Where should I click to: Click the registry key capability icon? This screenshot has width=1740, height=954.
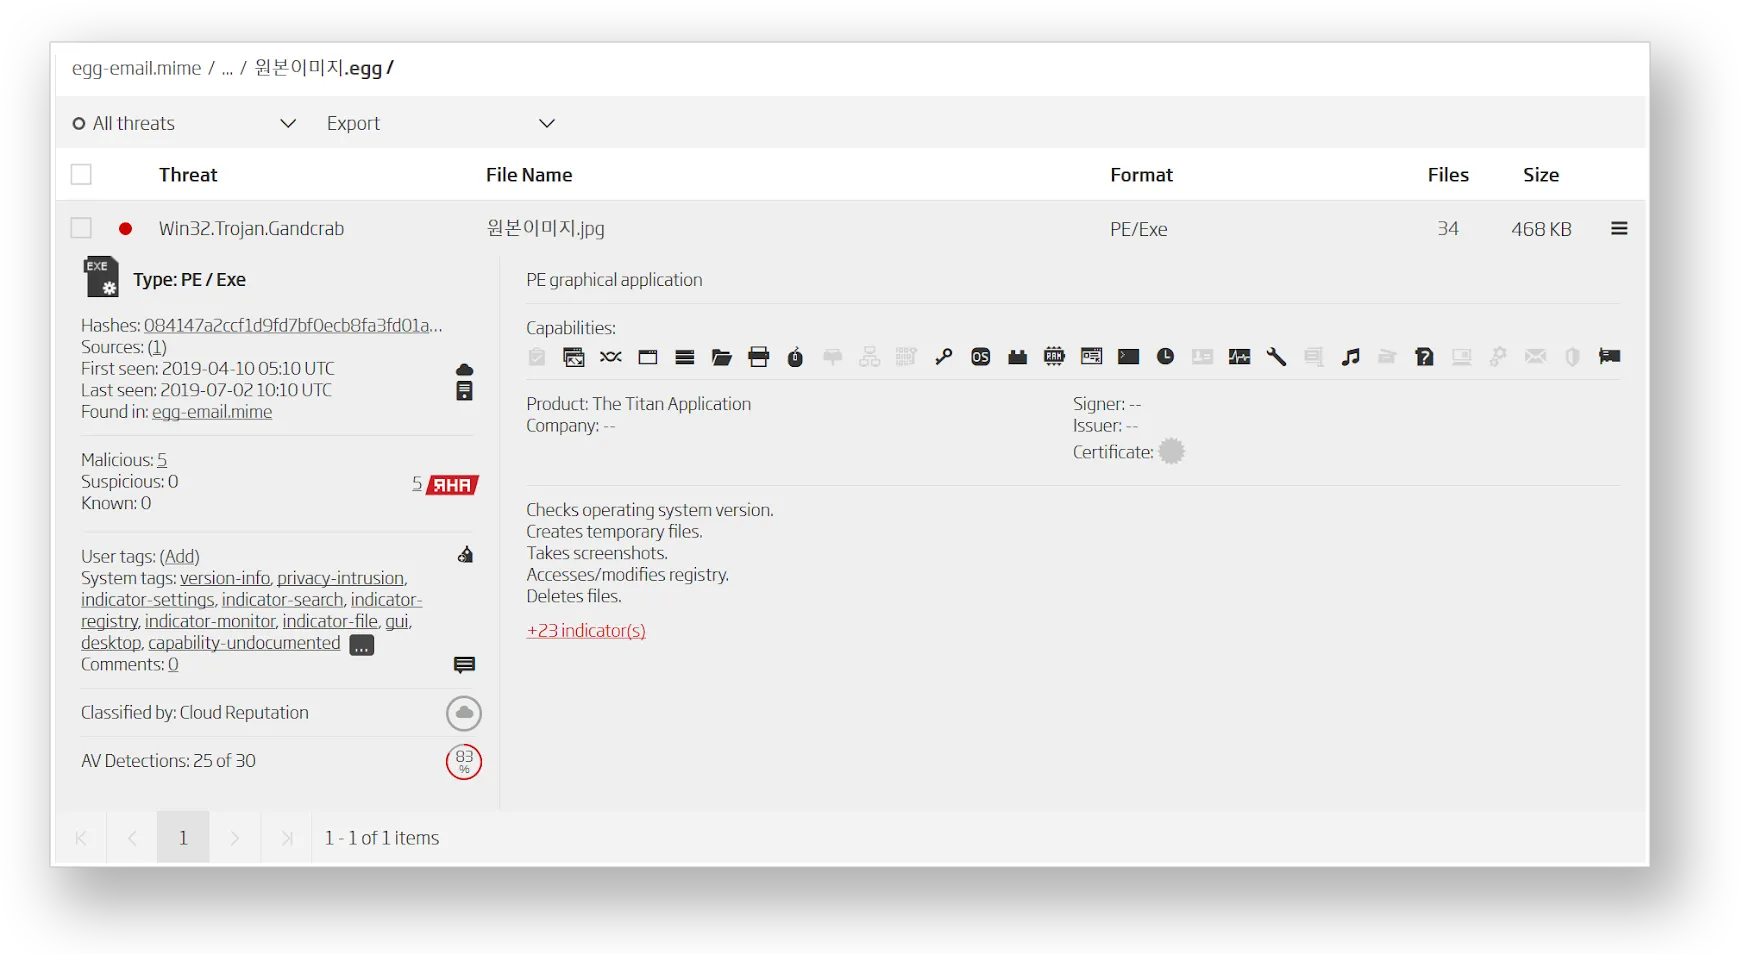point(943,357)
